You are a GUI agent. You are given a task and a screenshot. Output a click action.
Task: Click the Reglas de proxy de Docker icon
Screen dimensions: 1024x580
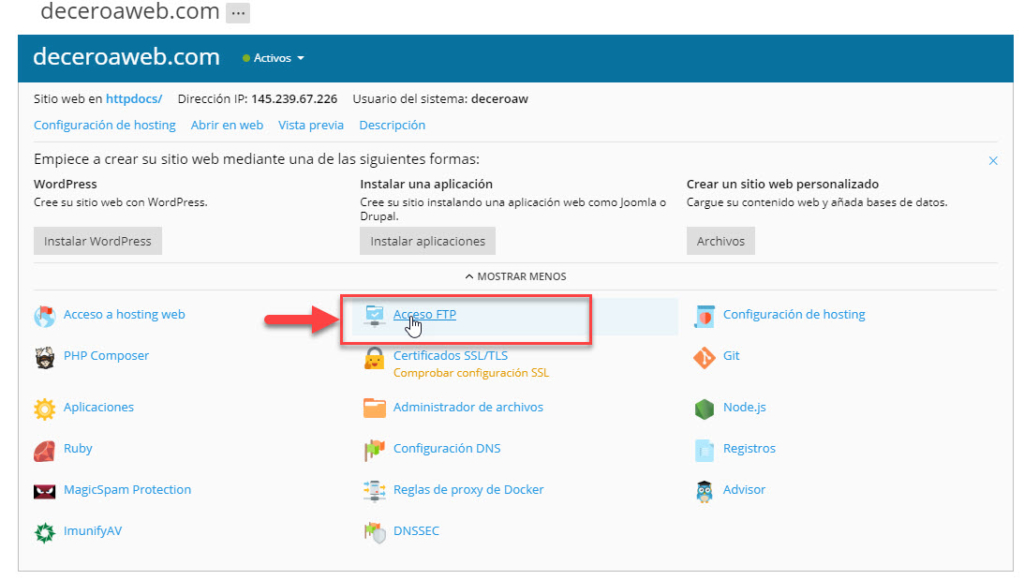374,491
